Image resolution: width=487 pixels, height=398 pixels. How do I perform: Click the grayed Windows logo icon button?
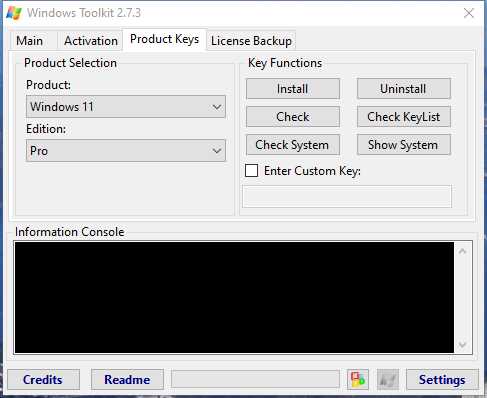(388, 379)
